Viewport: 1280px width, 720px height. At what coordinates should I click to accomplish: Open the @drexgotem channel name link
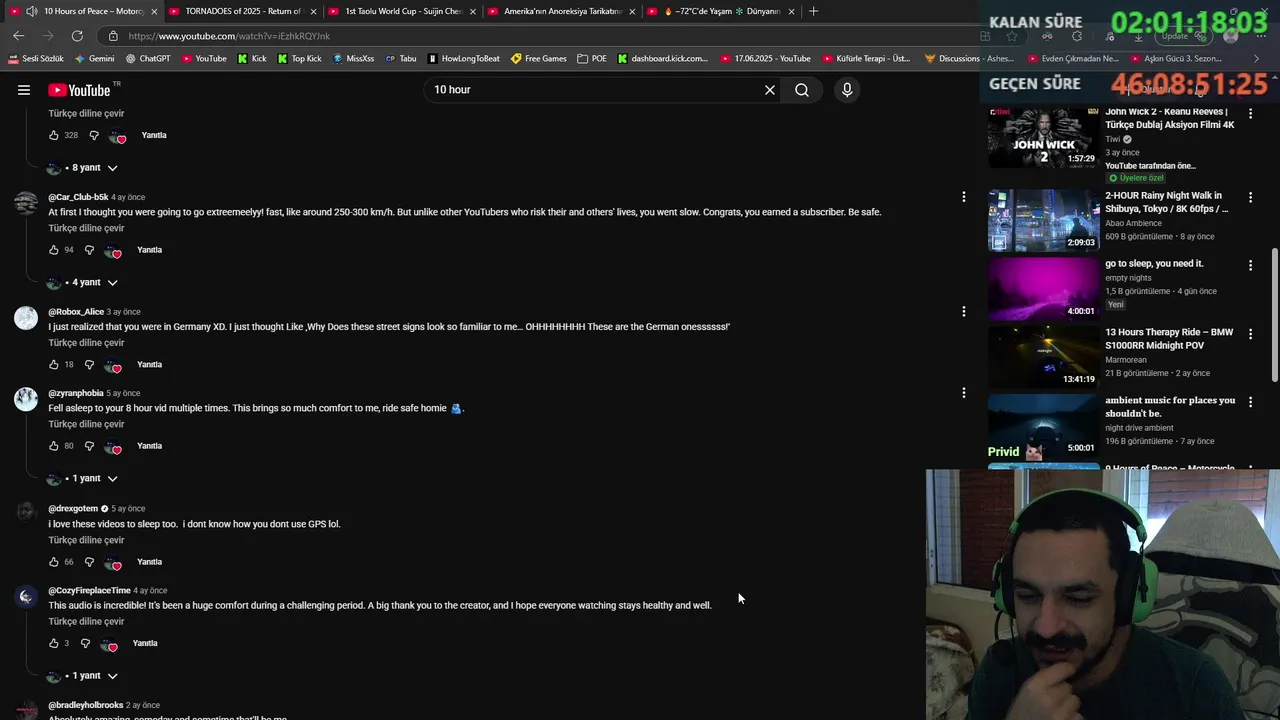[73, 509]
